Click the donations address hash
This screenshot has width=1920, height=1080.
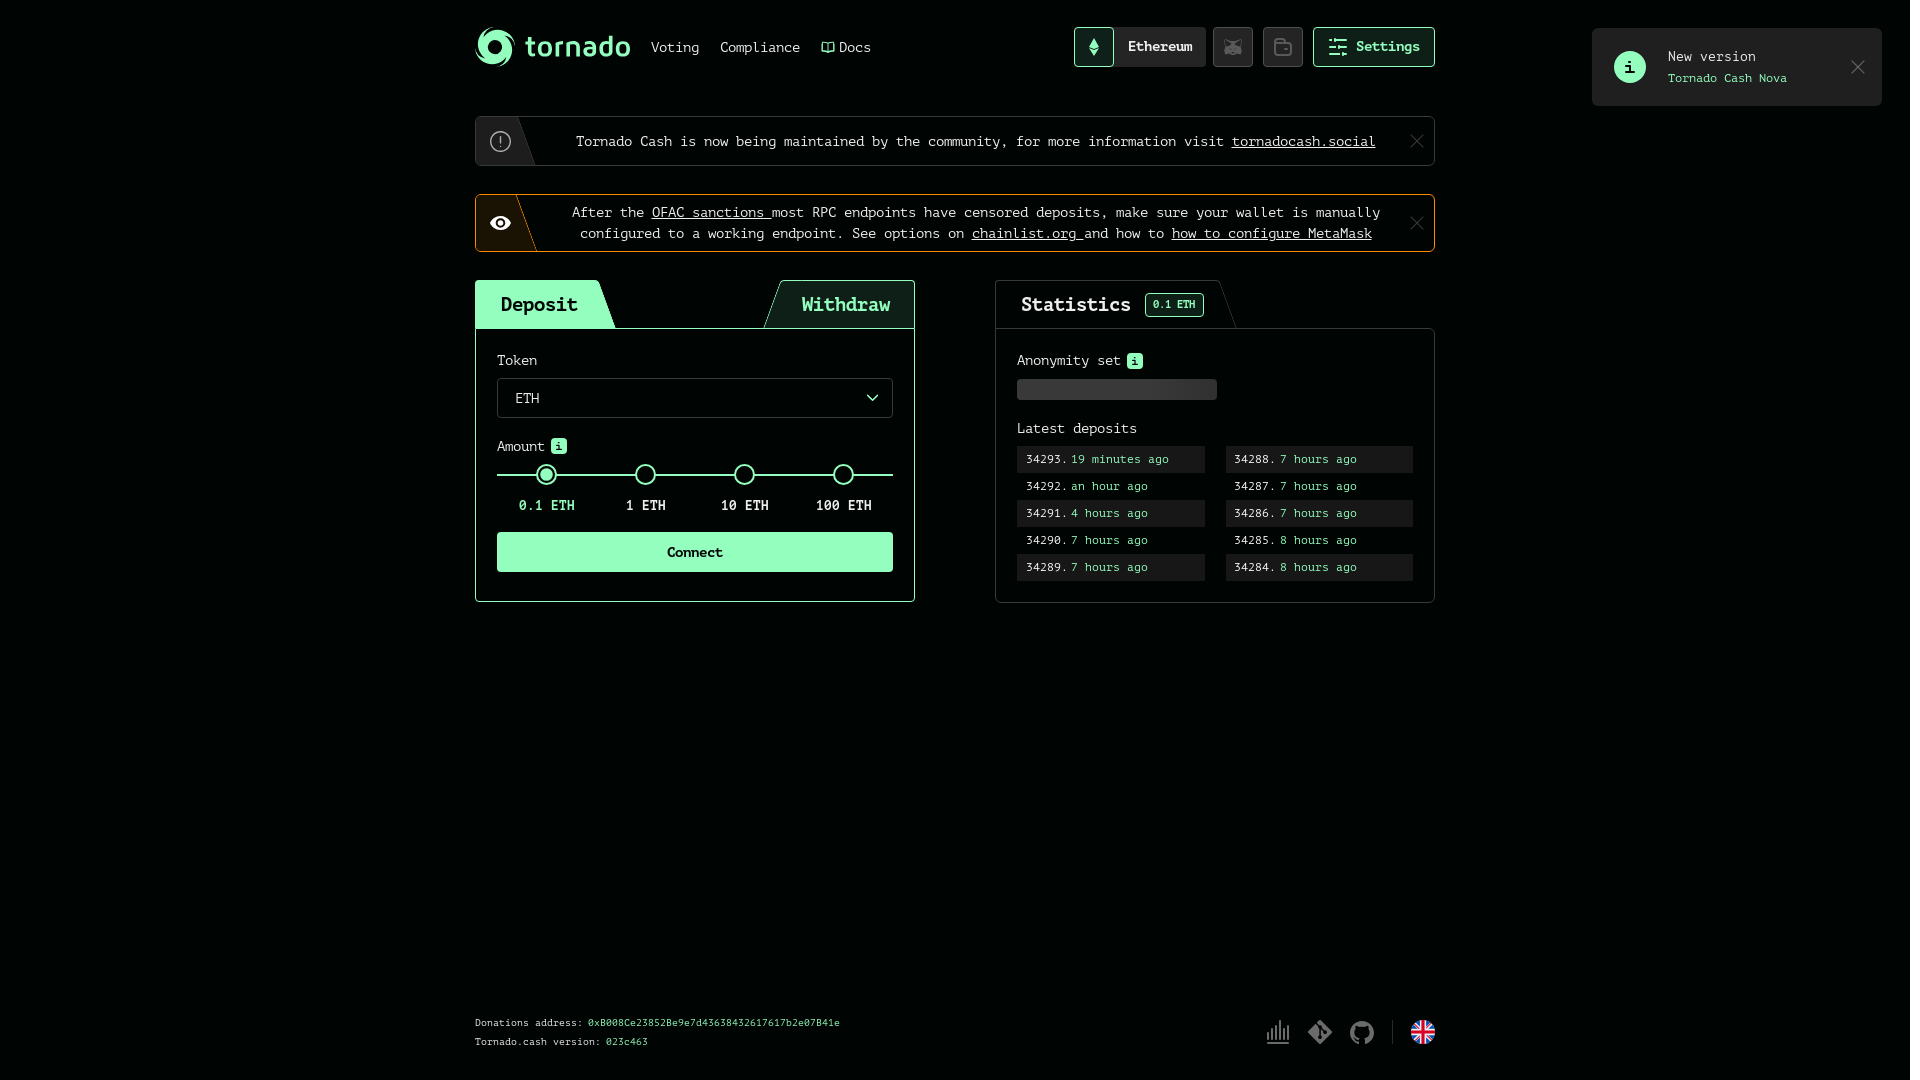pos(713,1022)
